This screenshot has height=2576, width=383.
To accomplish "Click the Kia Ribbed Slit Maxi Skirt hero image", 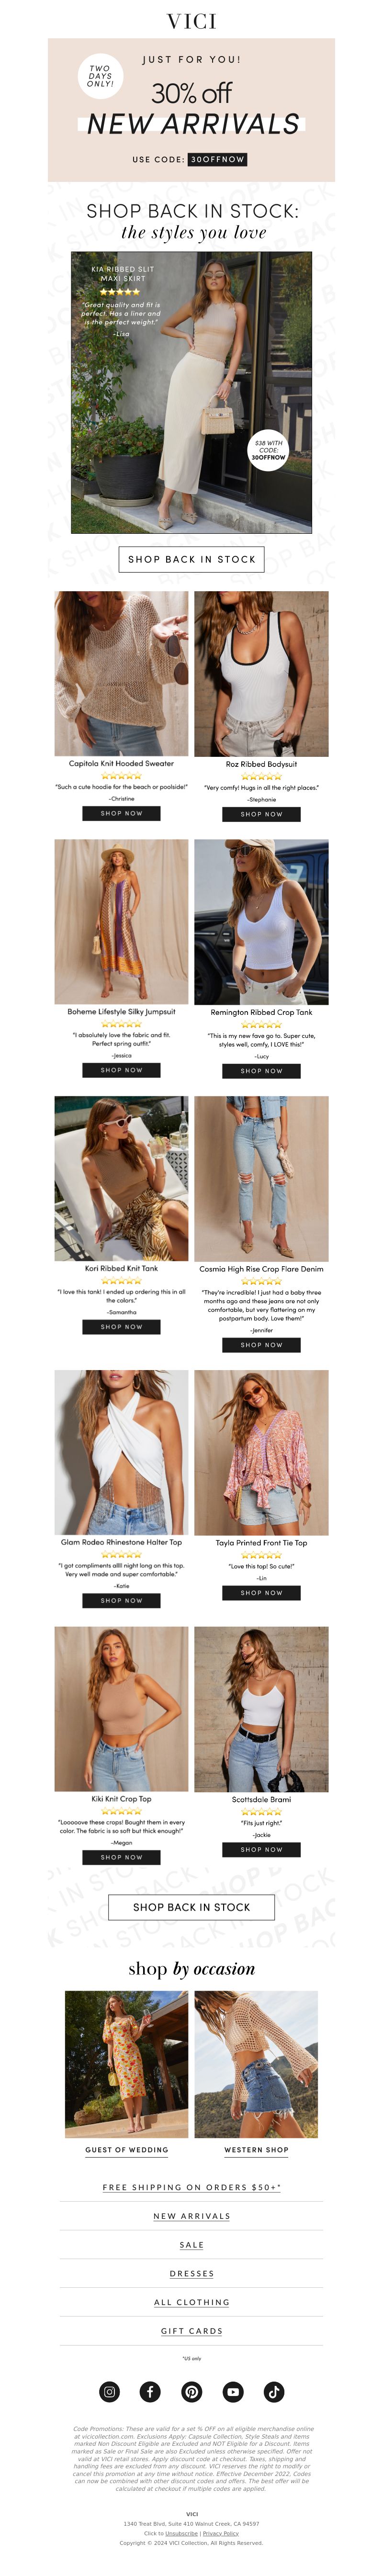I will 191,392.
